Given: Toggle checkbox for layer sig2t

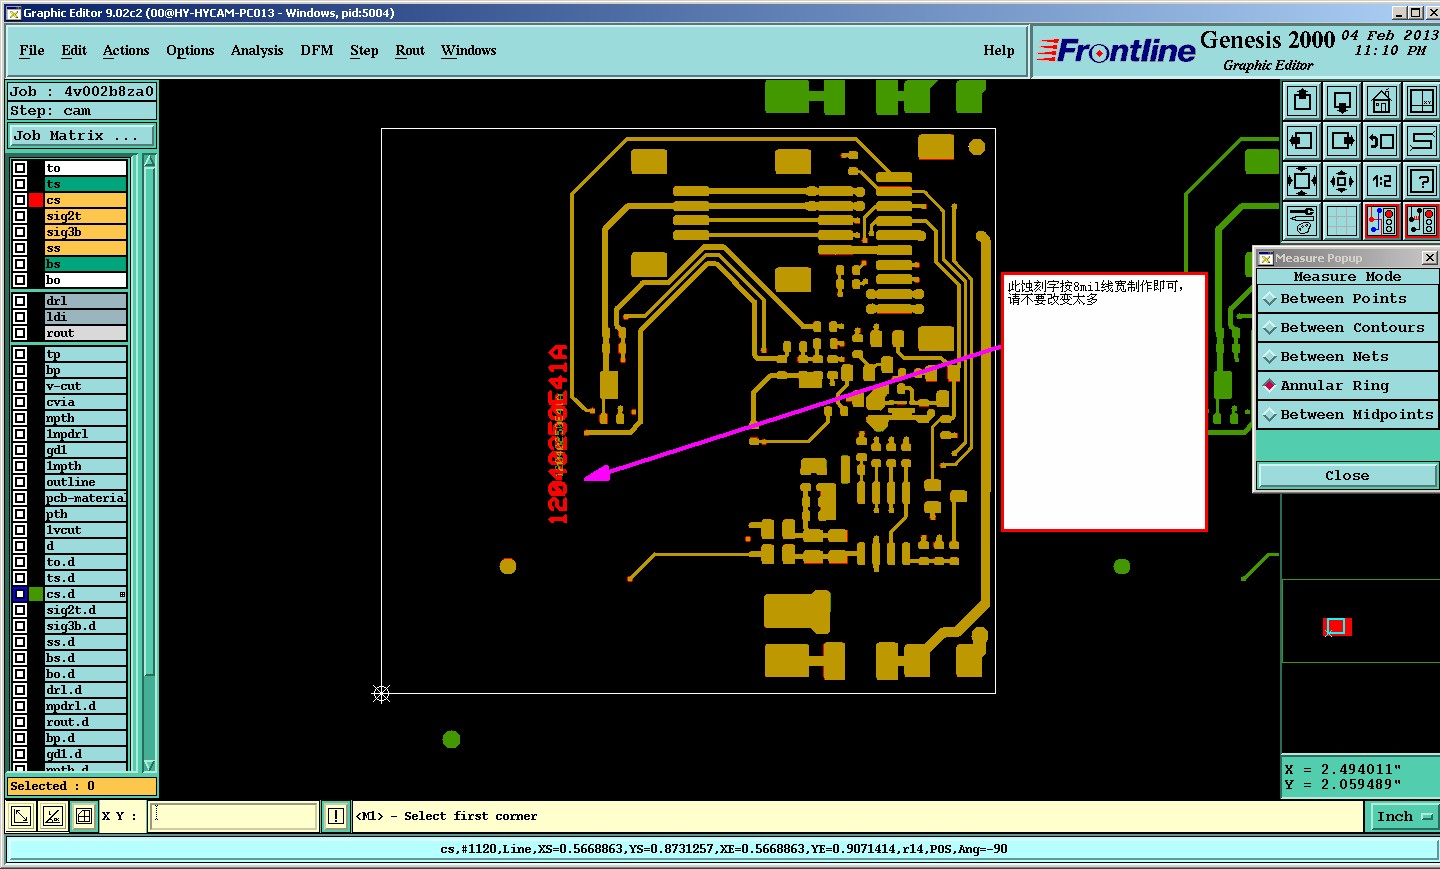Looking at the screenshot, I should coord(20,216).
